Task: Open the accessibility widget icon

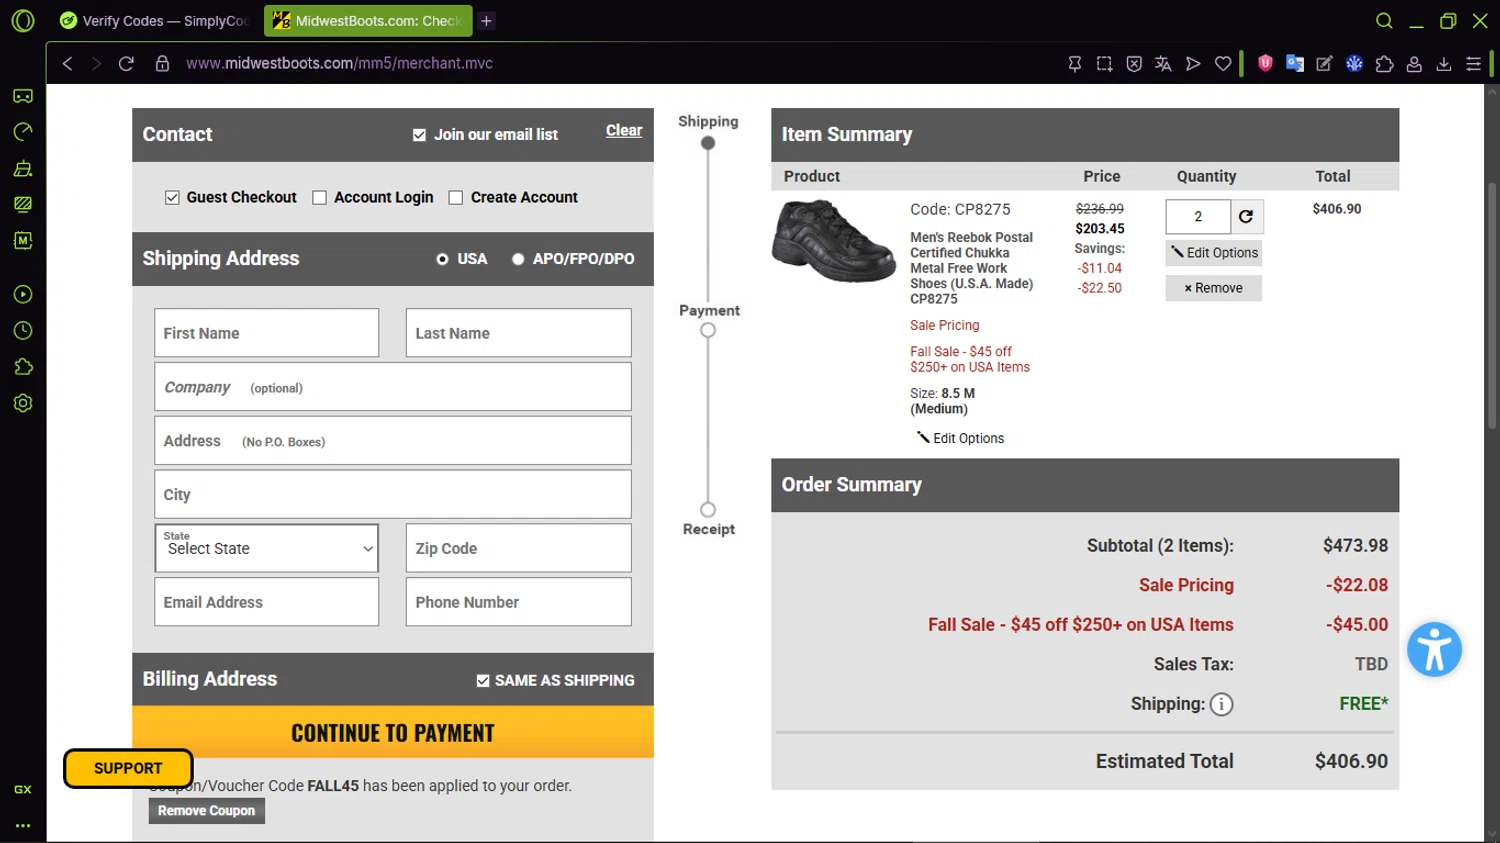Action: [x=1434, y=650]
